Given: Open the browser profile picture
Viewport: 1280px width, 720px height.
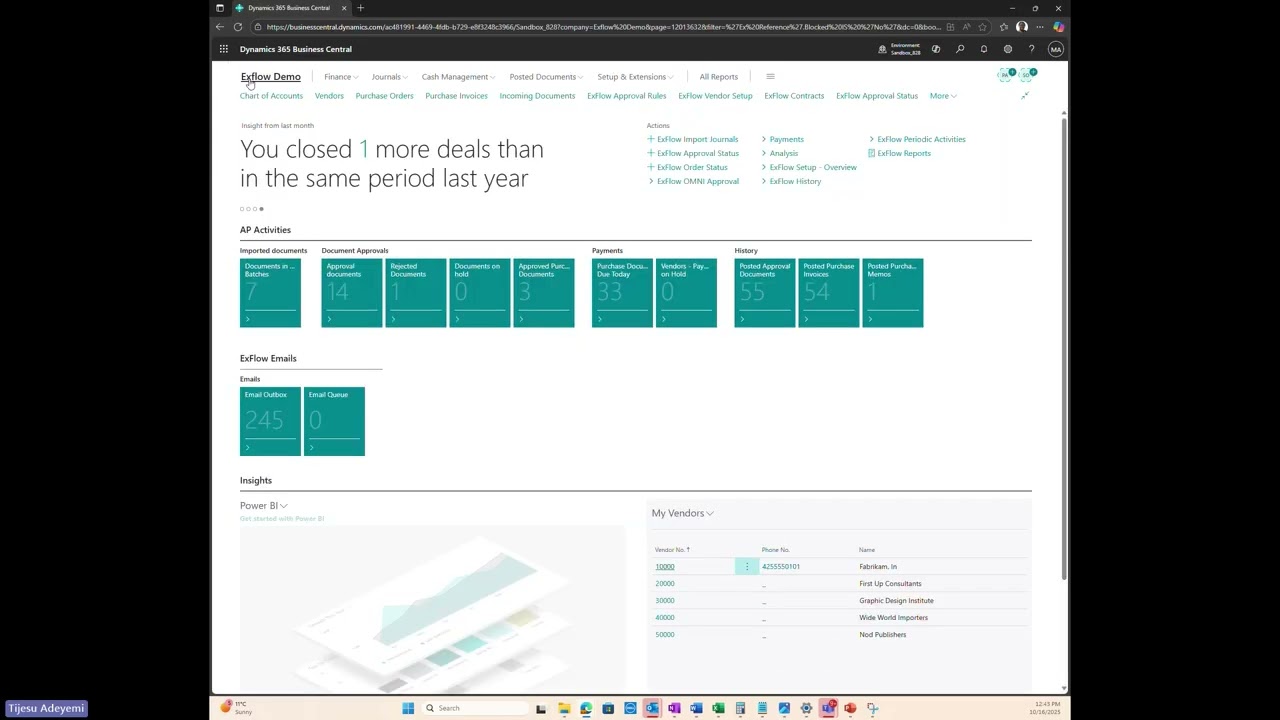Looking at the screenshot, I should (1022, 27).
